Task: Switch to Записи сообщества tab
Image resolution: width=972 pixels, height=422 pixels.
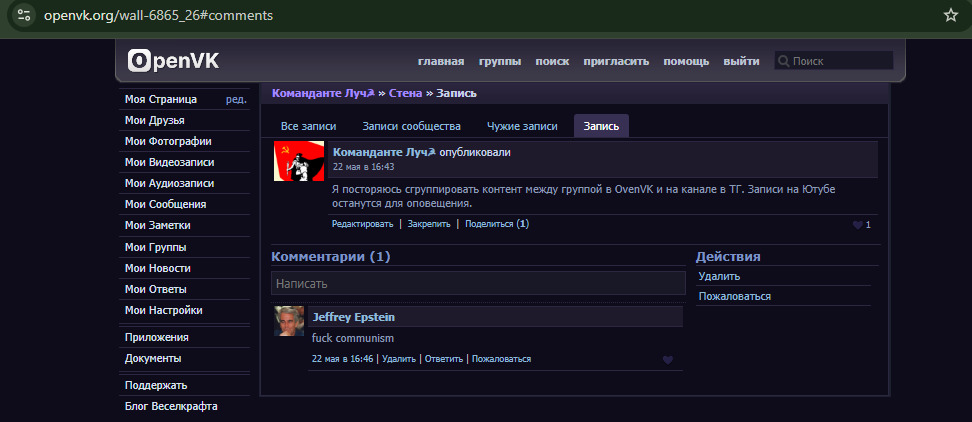Action: (412, 126)
